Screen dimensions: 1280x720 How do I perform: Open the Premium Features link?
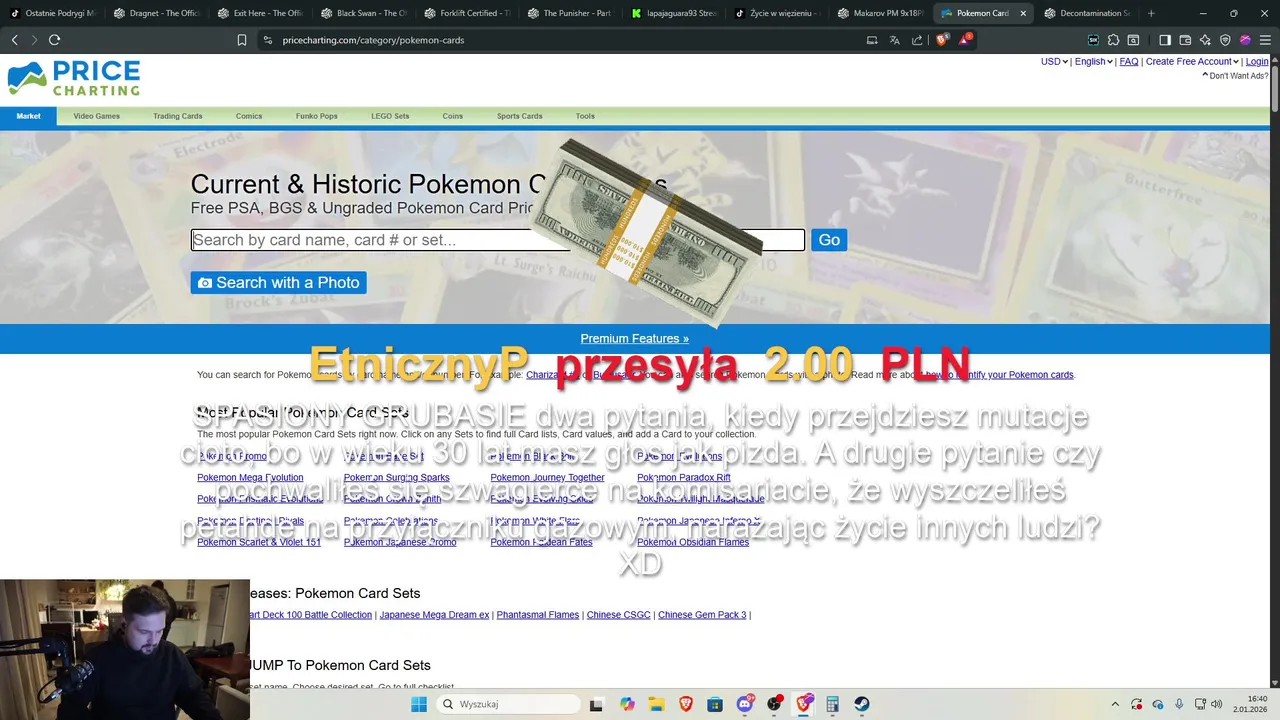634,338
